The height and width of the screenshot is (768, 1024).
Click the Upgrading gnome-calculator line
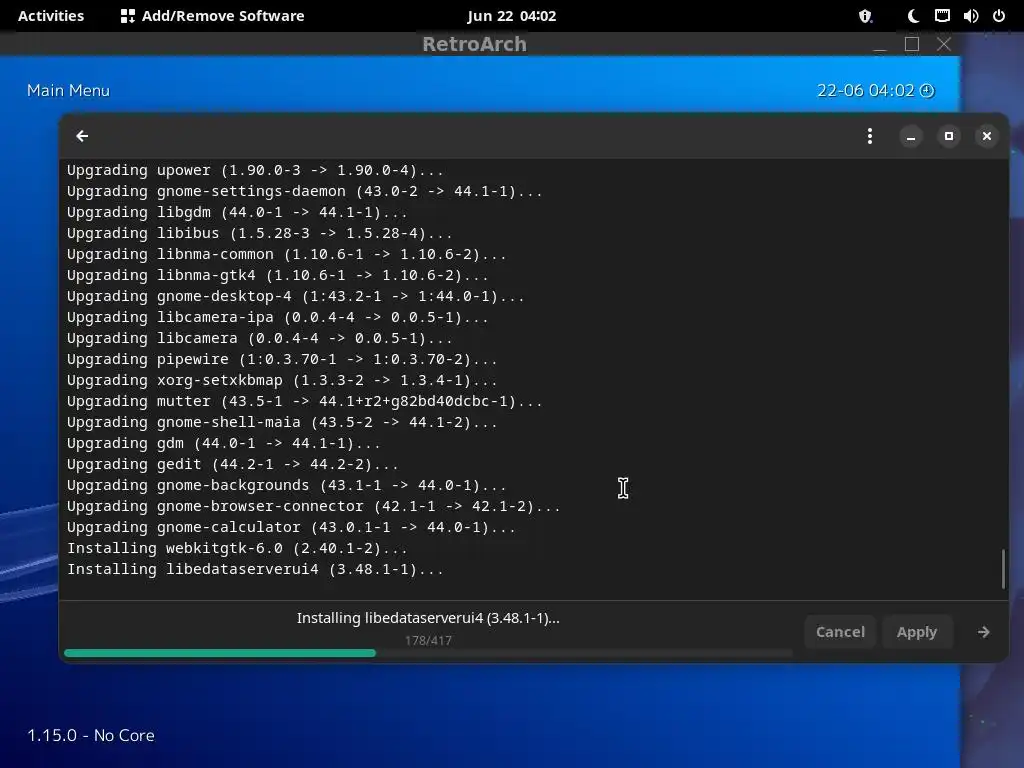pyautogui.click(x=291, y=527)
